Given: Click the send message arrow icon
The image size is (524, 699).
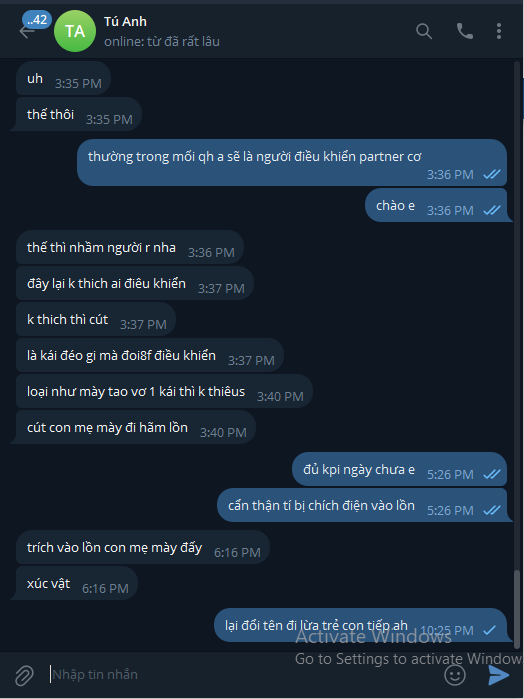Looking at the screenshot, I should 499,675.
